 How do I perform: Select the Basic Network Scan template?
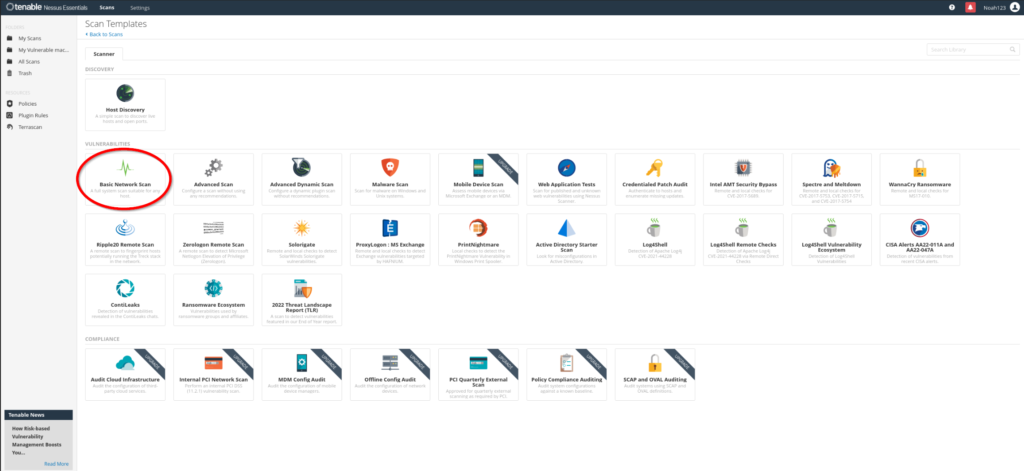click(x=125, y=179)
